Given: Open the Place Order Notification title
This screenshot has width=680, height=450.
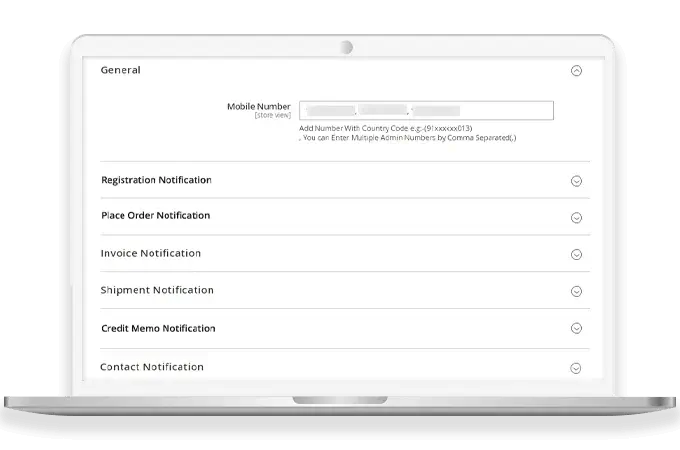Looking at the screenshot, I should [x=155, y=215].
